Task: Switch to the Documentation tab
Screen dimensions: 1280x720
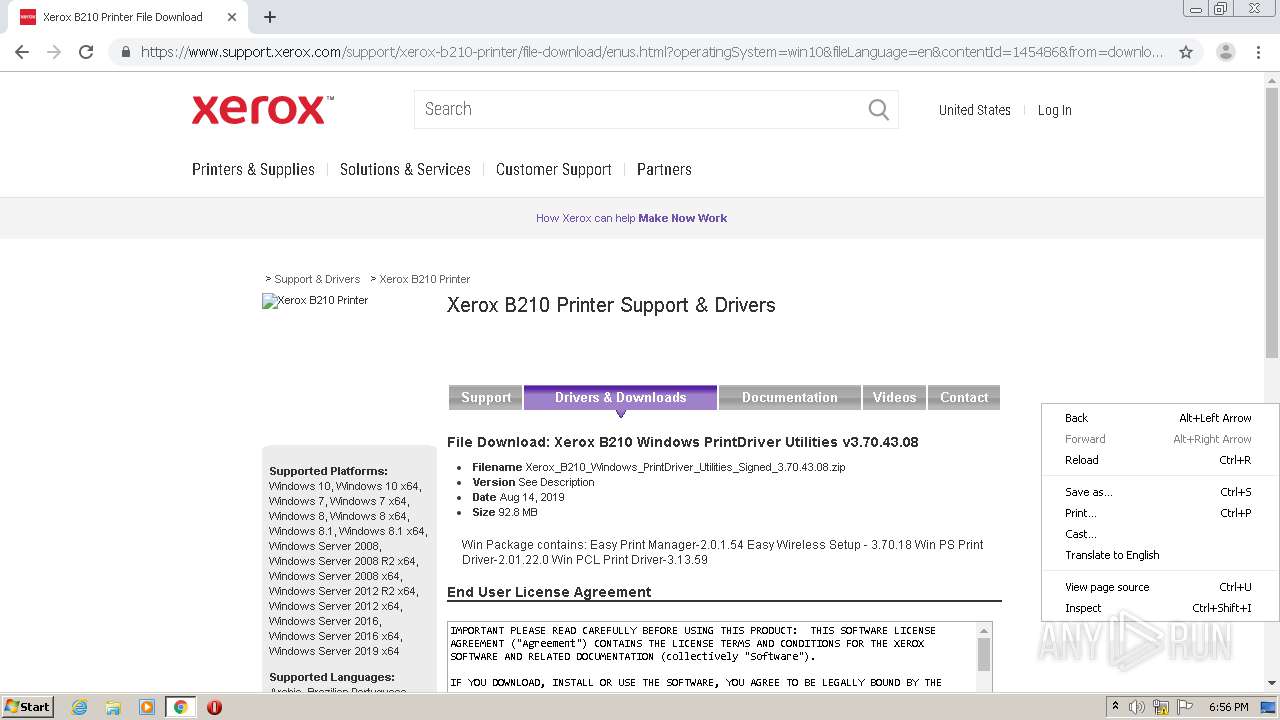Action: (789, 397)
